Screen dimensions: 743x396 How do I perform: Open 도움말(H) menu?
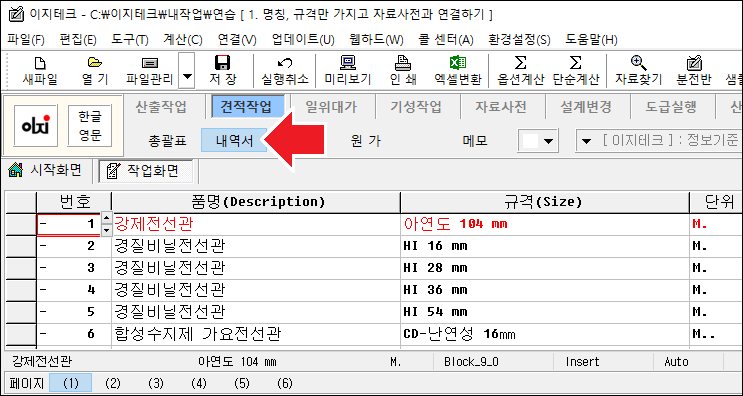(591, 39)
